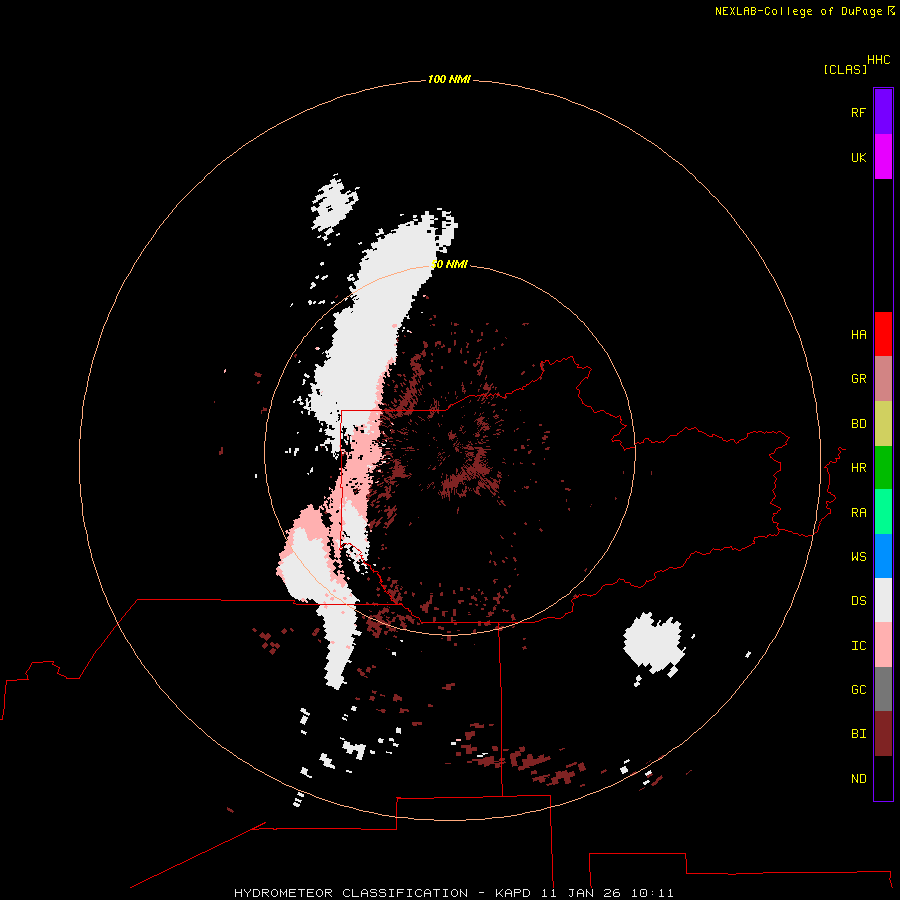Click the BI legend label

858,734
